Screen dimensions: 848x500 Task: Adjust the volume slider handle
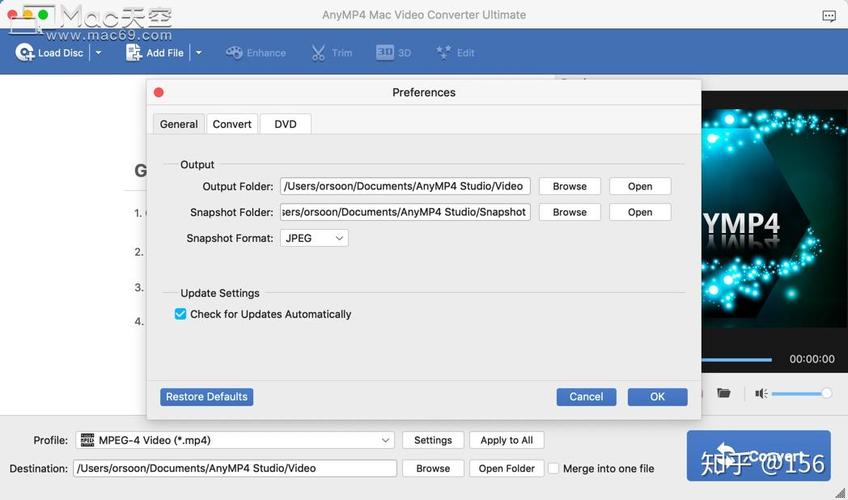pos(826,394)
